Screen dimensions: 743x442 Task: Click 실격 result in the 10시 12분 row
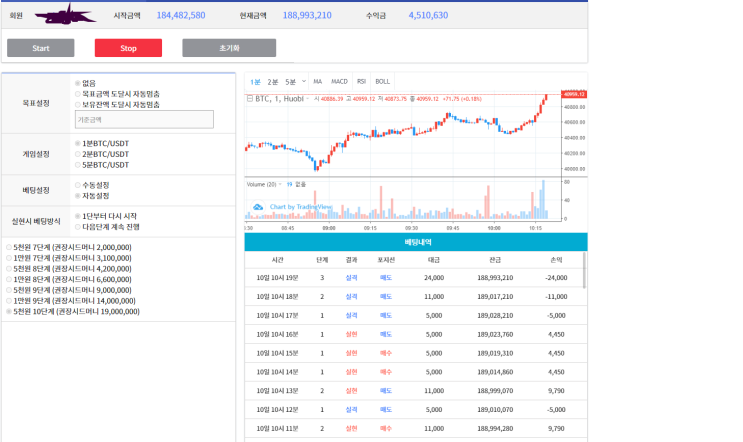352,410
